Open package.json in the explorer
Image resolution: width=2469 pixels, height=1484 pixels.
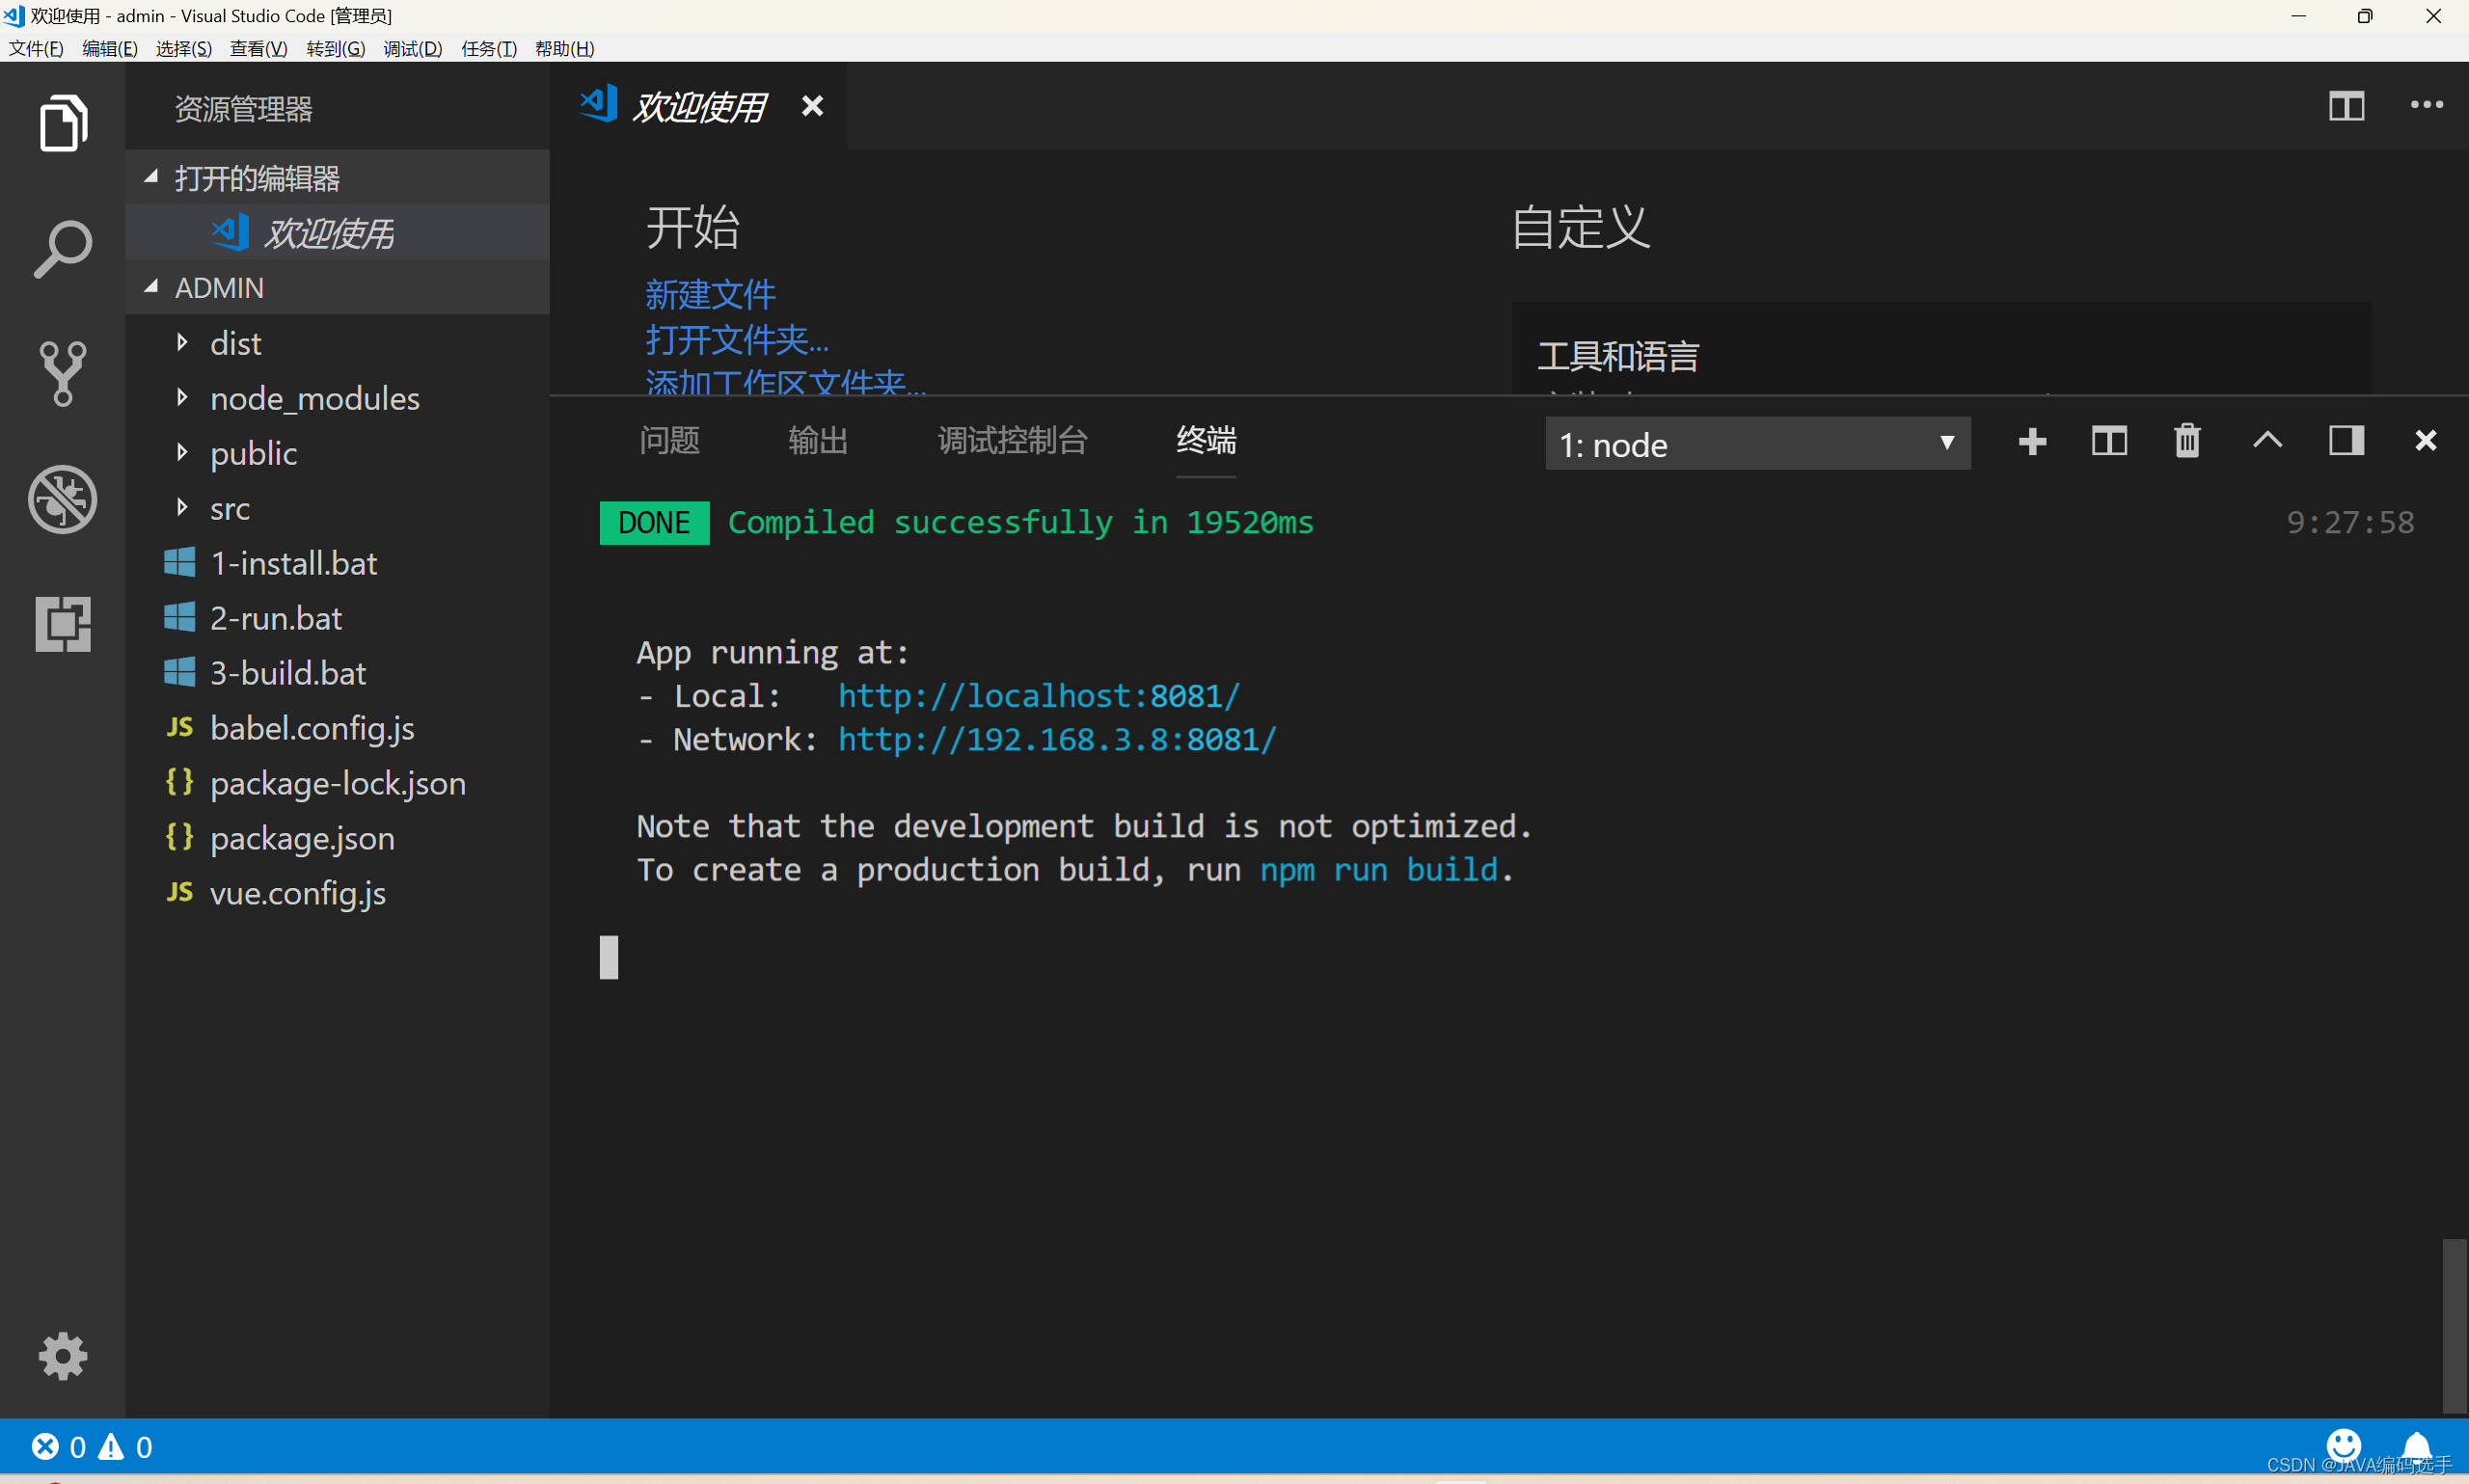click(337, 838)
